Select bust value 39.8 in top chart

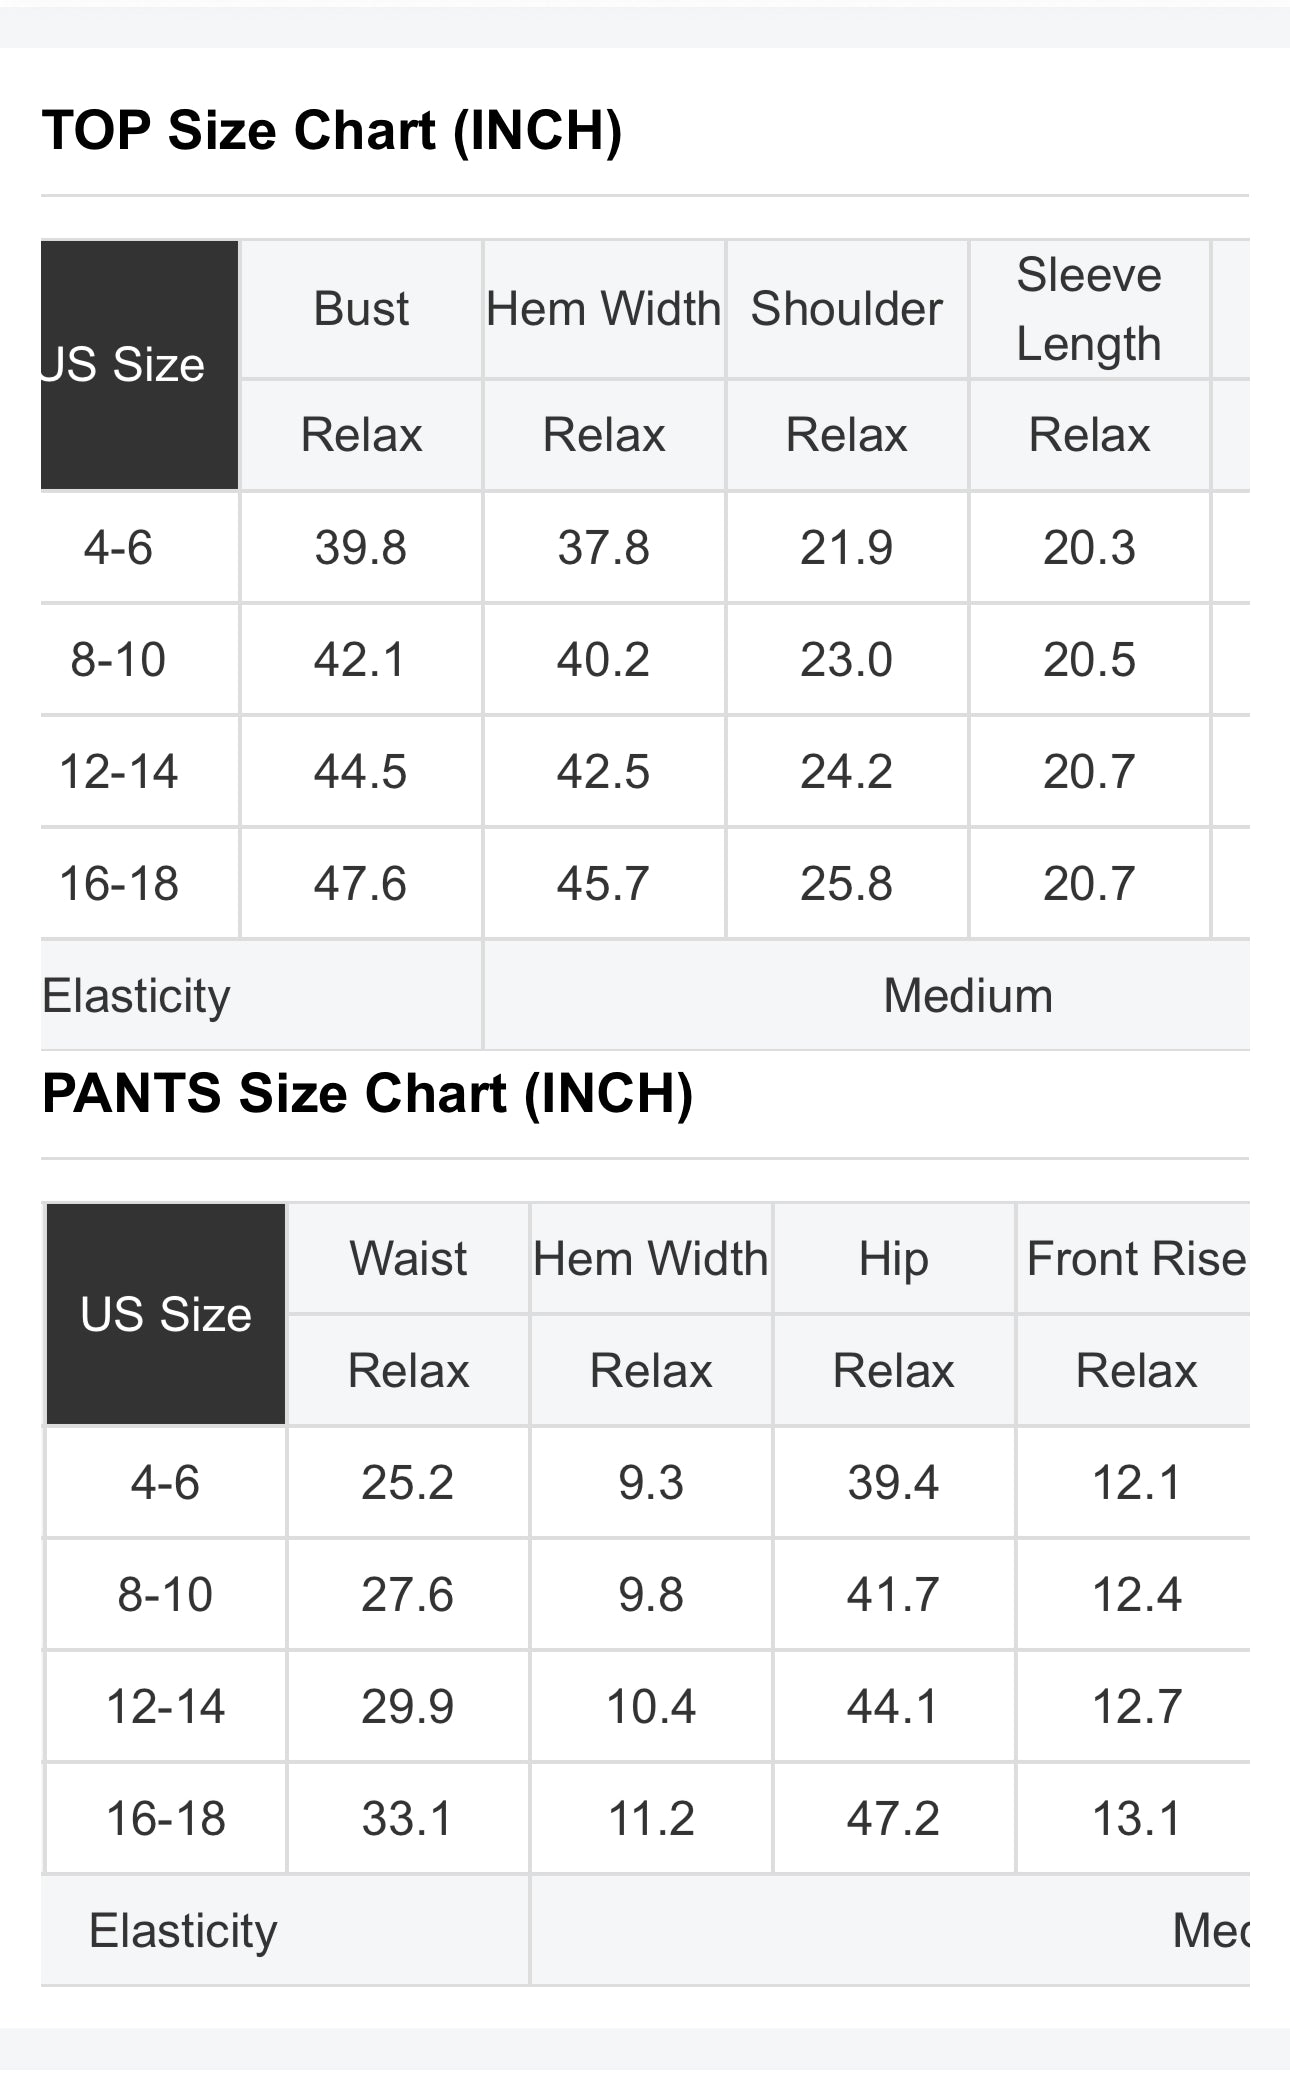tap(361, 548)
